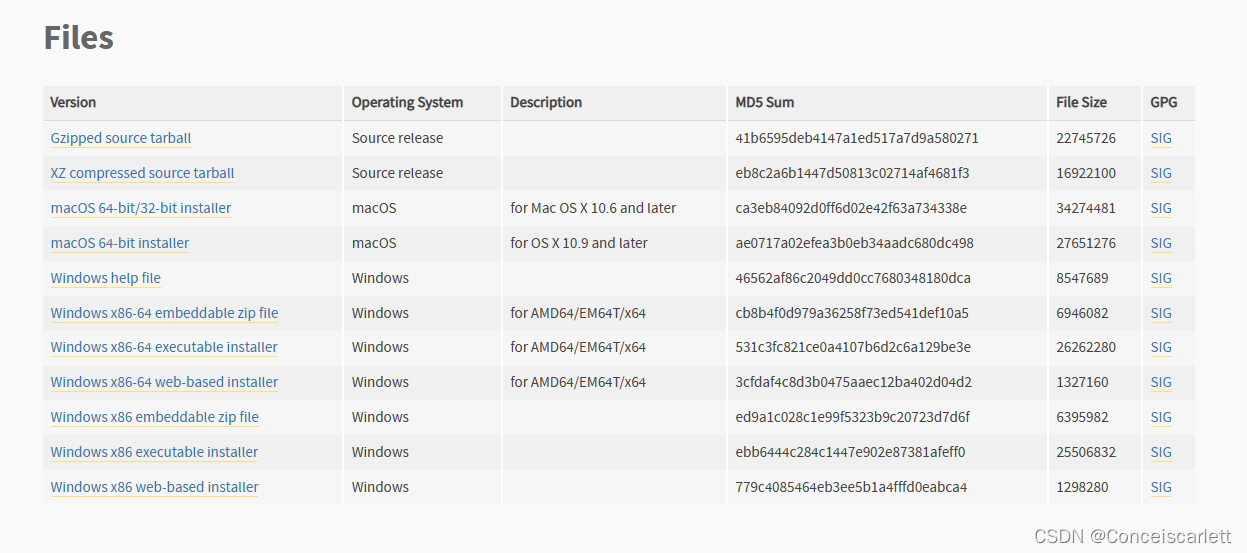Click SIG for Windows x86 web-based installer
The image size is (1247, 553).
(x=1160, y=487)
